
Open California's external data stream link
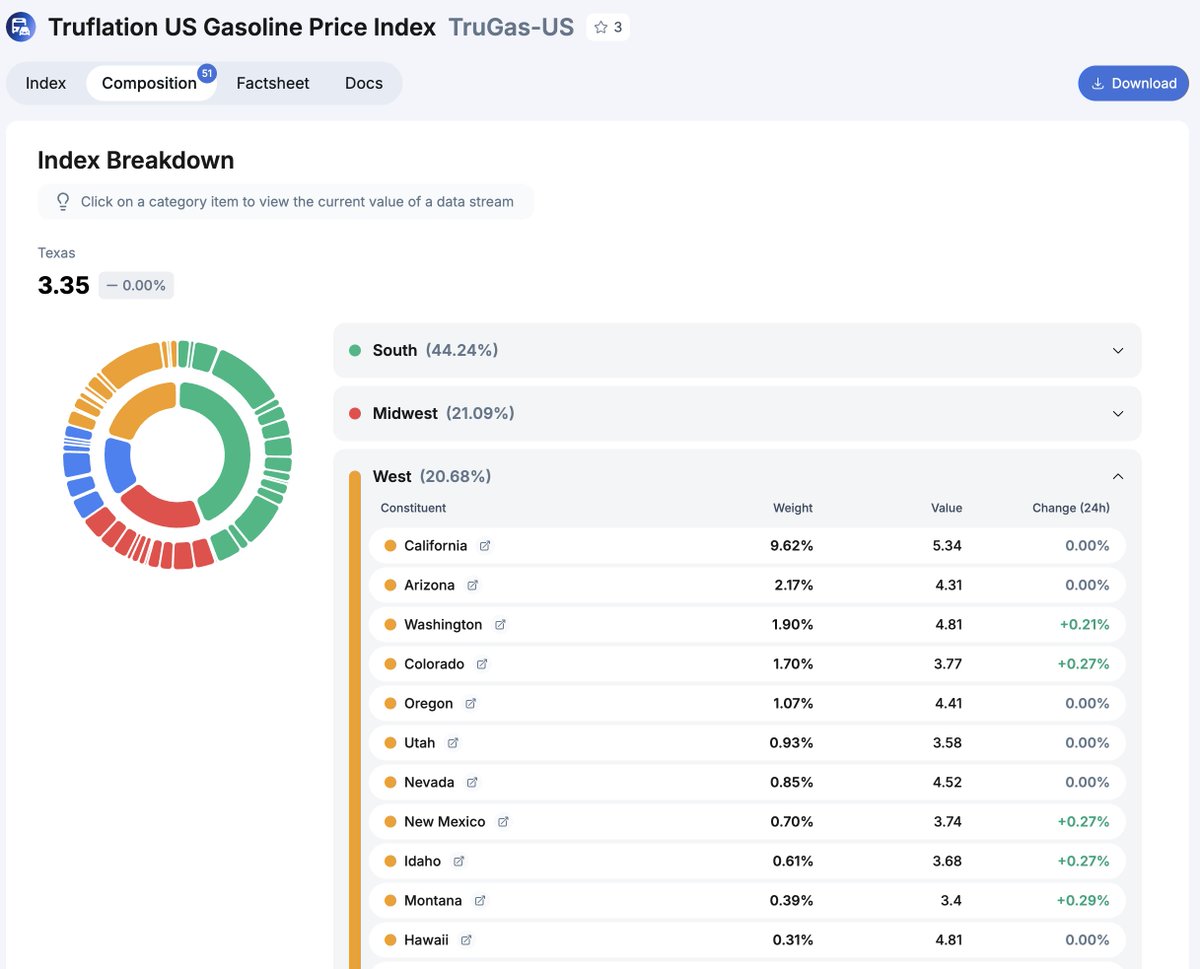click(x=485, y=545)
